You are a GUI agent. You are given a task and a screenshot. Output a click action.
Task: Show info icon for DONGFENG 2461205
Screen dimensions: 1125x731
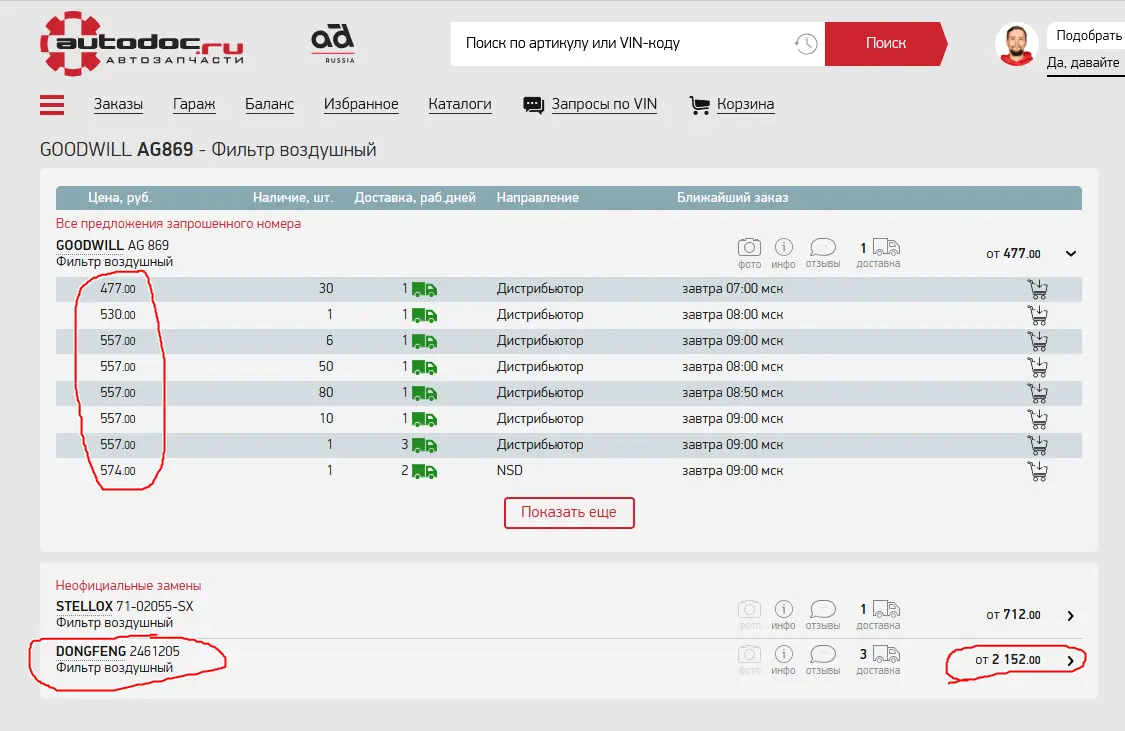tap(783, 654)
